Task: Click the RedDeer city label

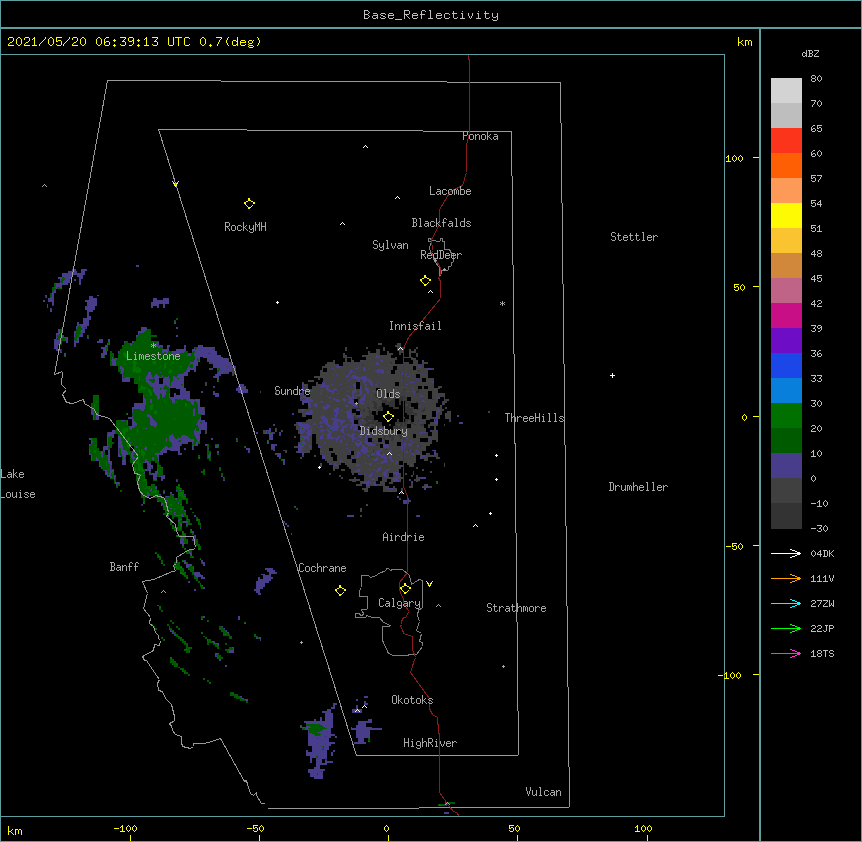Action: pyautogui.click(x=441, y=255)
